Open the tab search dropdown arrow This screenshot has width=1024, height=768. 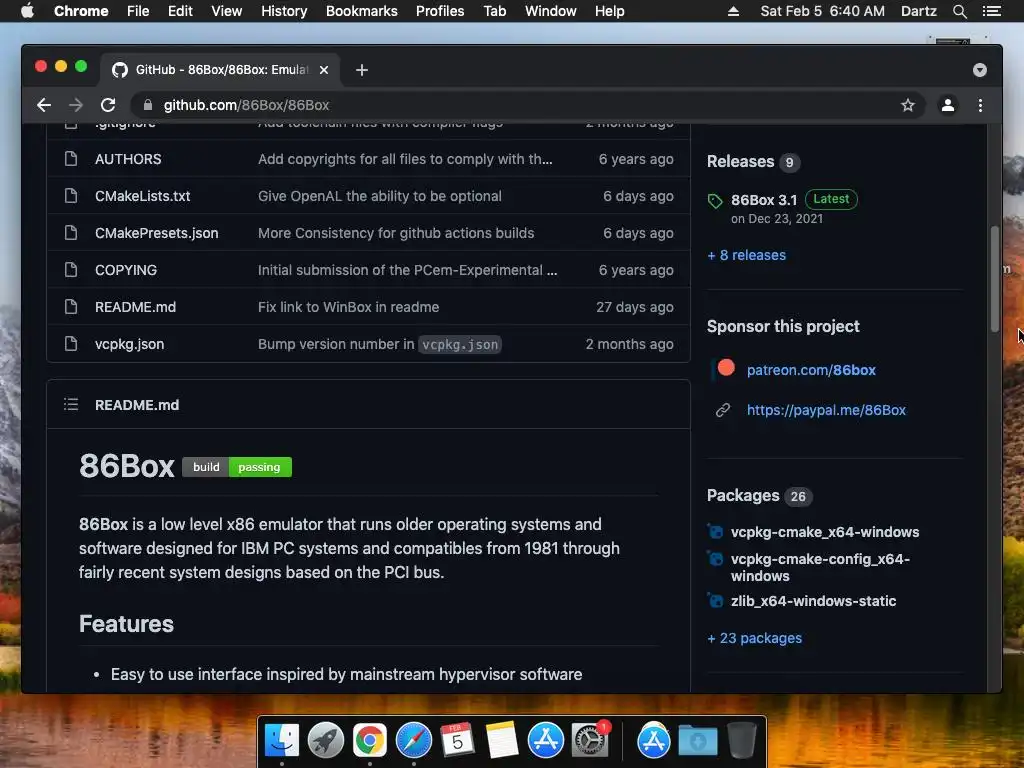[980, 70]
